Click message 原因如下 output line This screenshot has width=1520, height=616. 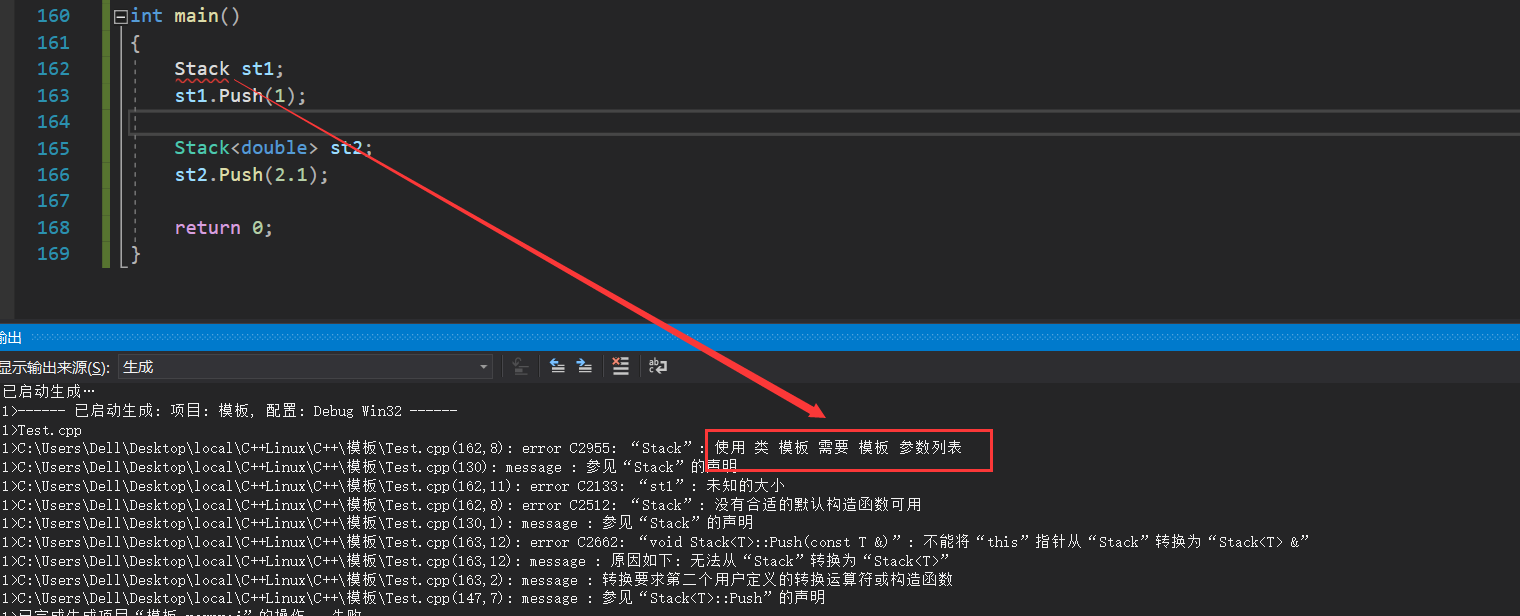pos(475,561)
